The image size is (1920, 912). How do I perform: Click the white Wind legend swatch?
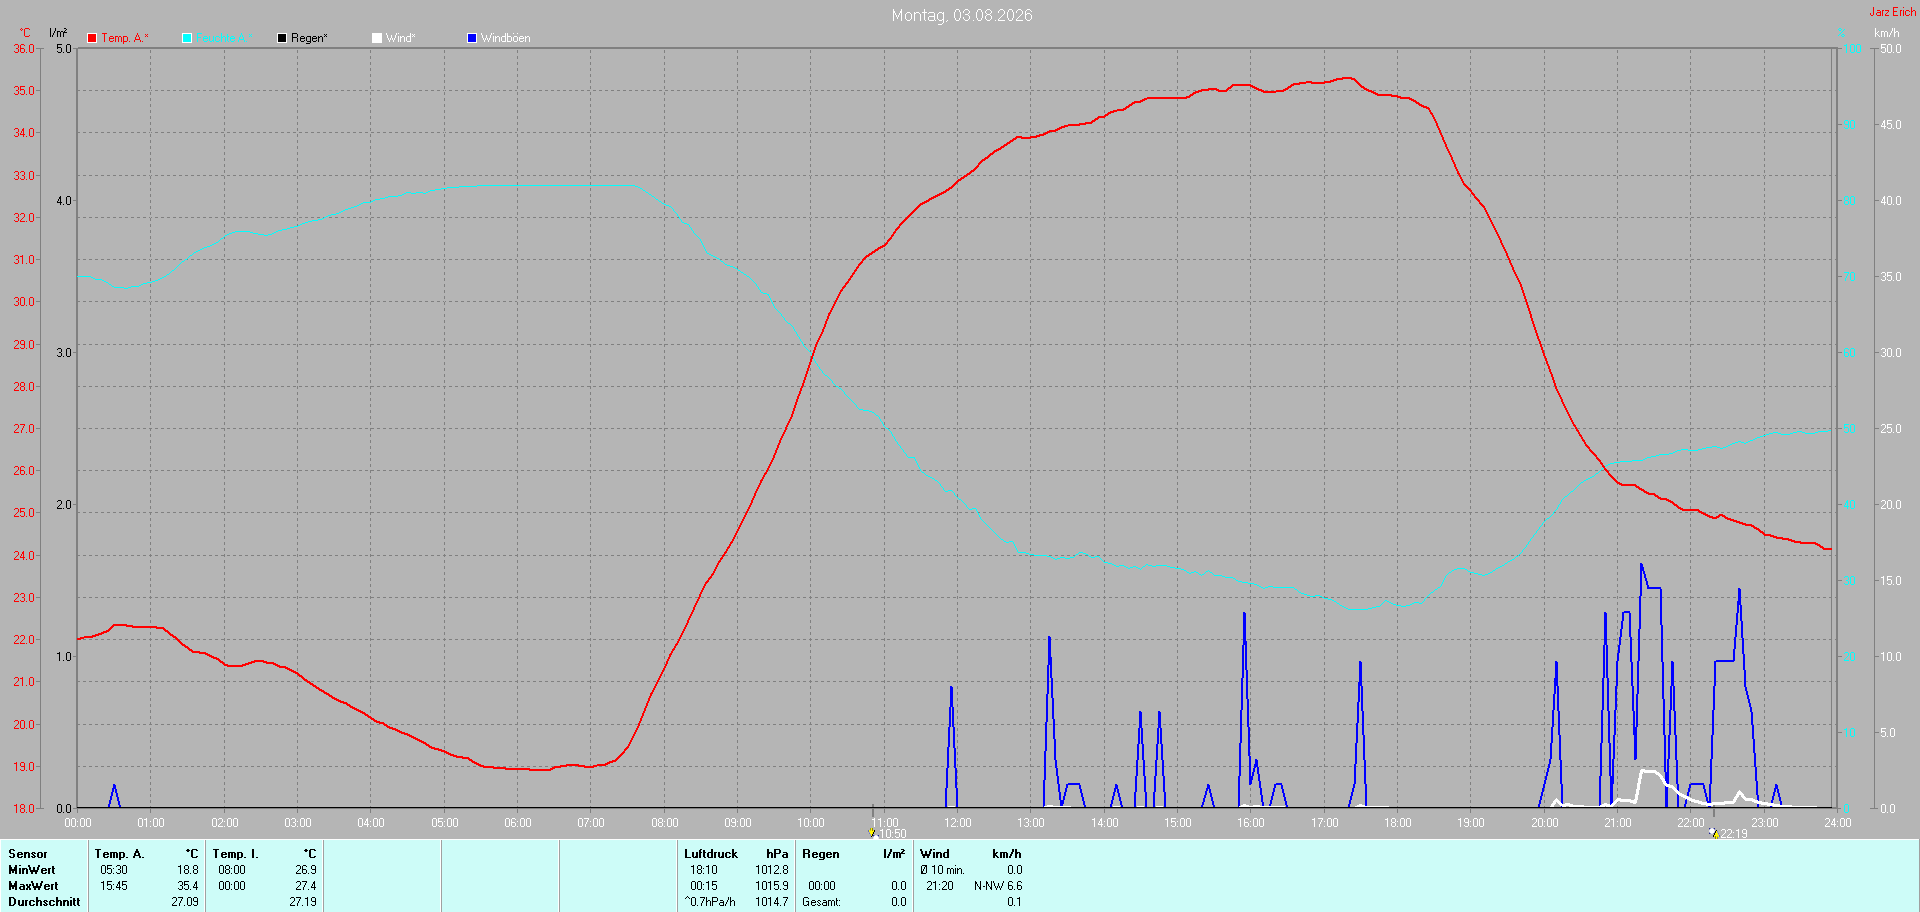click(377, 38)
